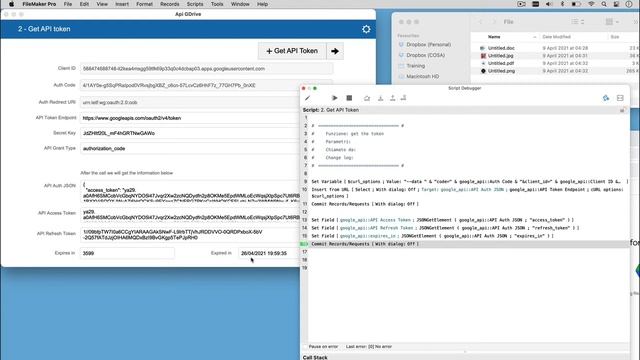Select Dropbox (Personal) in Finder sidebar
The height and width of the screenshot is (360, 640).
point(428,44)
